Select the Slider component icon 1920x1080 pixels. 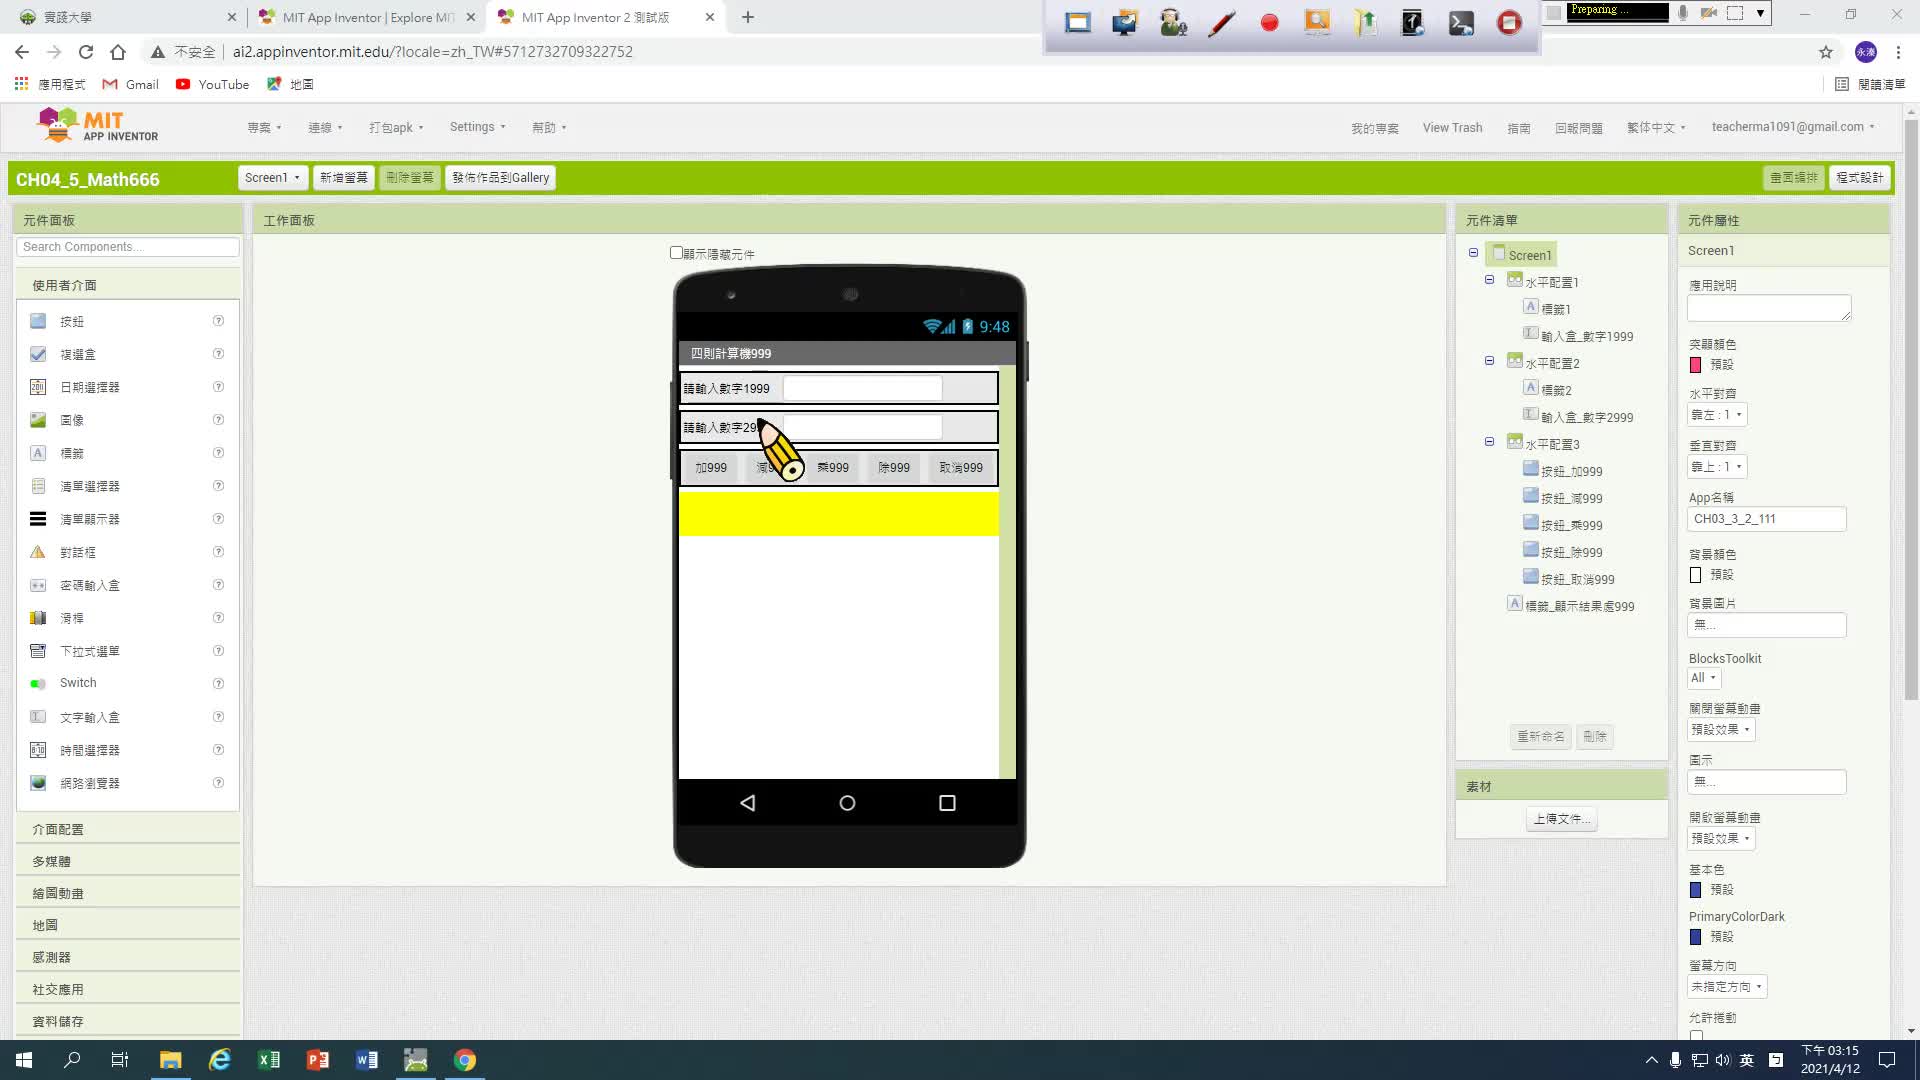38,618
